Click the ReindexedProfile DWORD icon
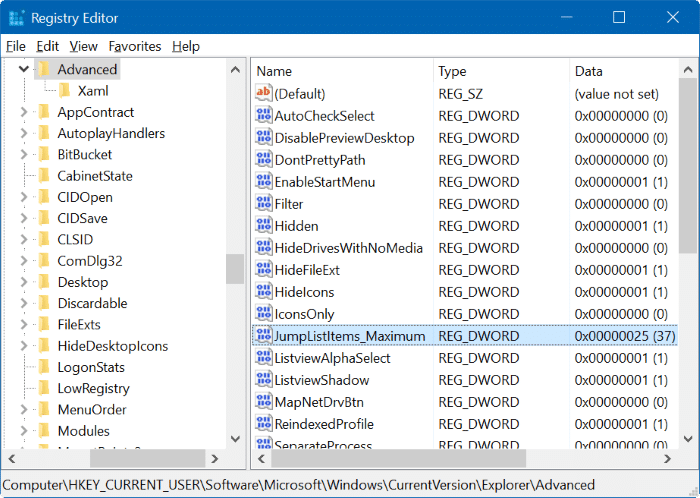The height and width of the screenshot is (498, 700). [263, 423]
